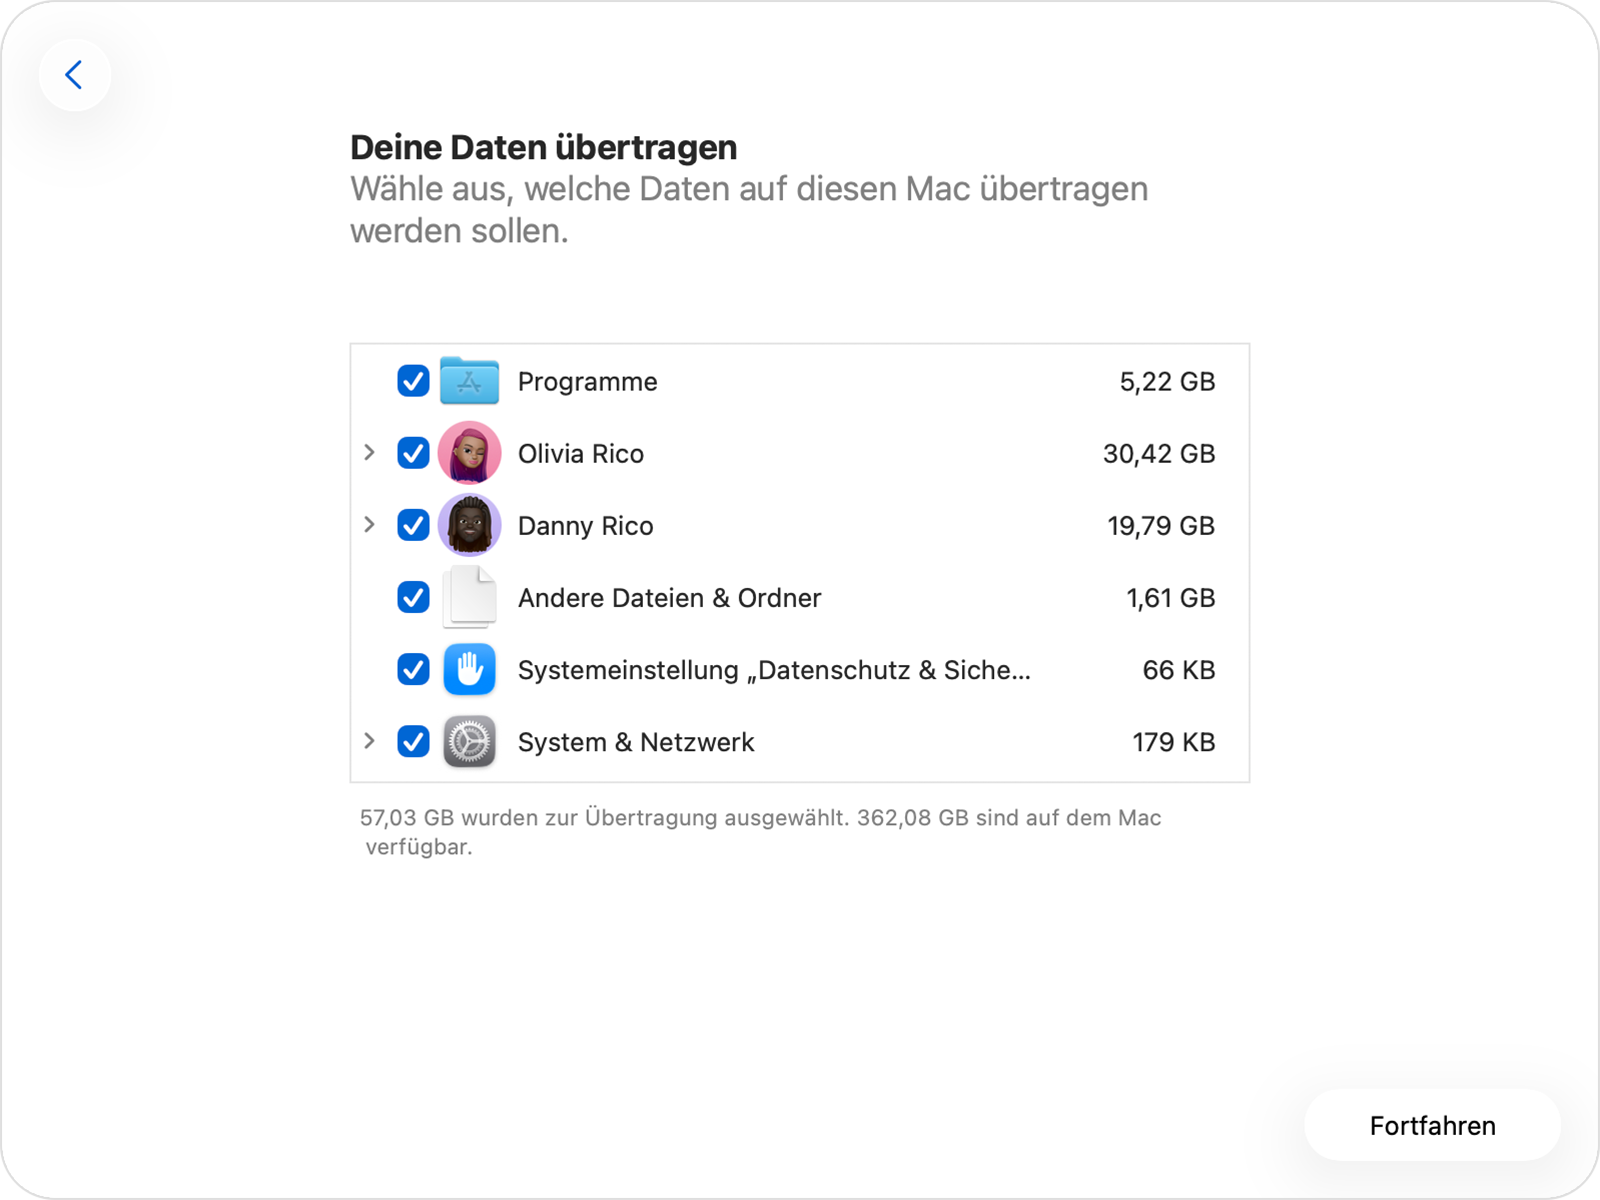Select the Danny Rico row
Screen dimensions: 1600x1200
(585, 525)
